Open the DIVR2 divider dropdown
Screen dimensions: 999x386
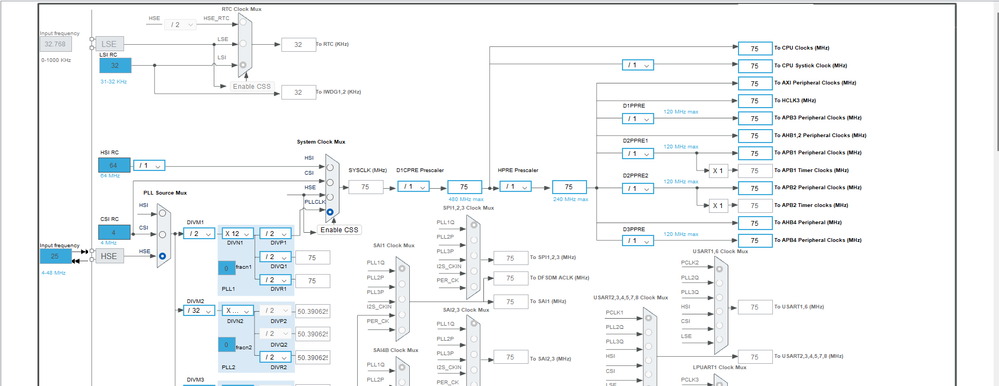click(x=276, y=357)
